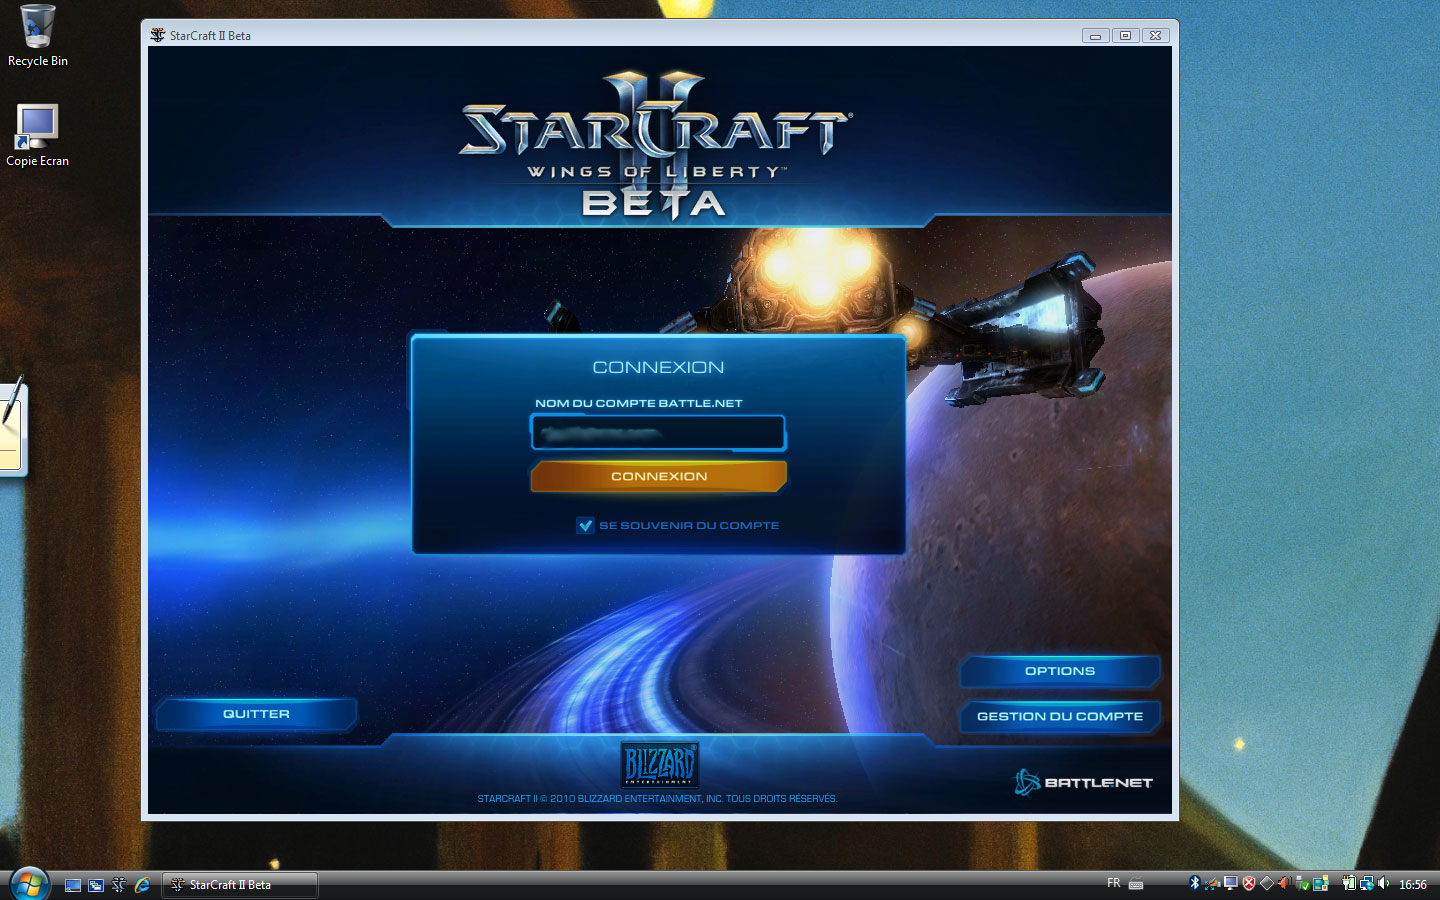Click the Battle.net logo
The image size is (1440, 900).
coord(1083,782)
